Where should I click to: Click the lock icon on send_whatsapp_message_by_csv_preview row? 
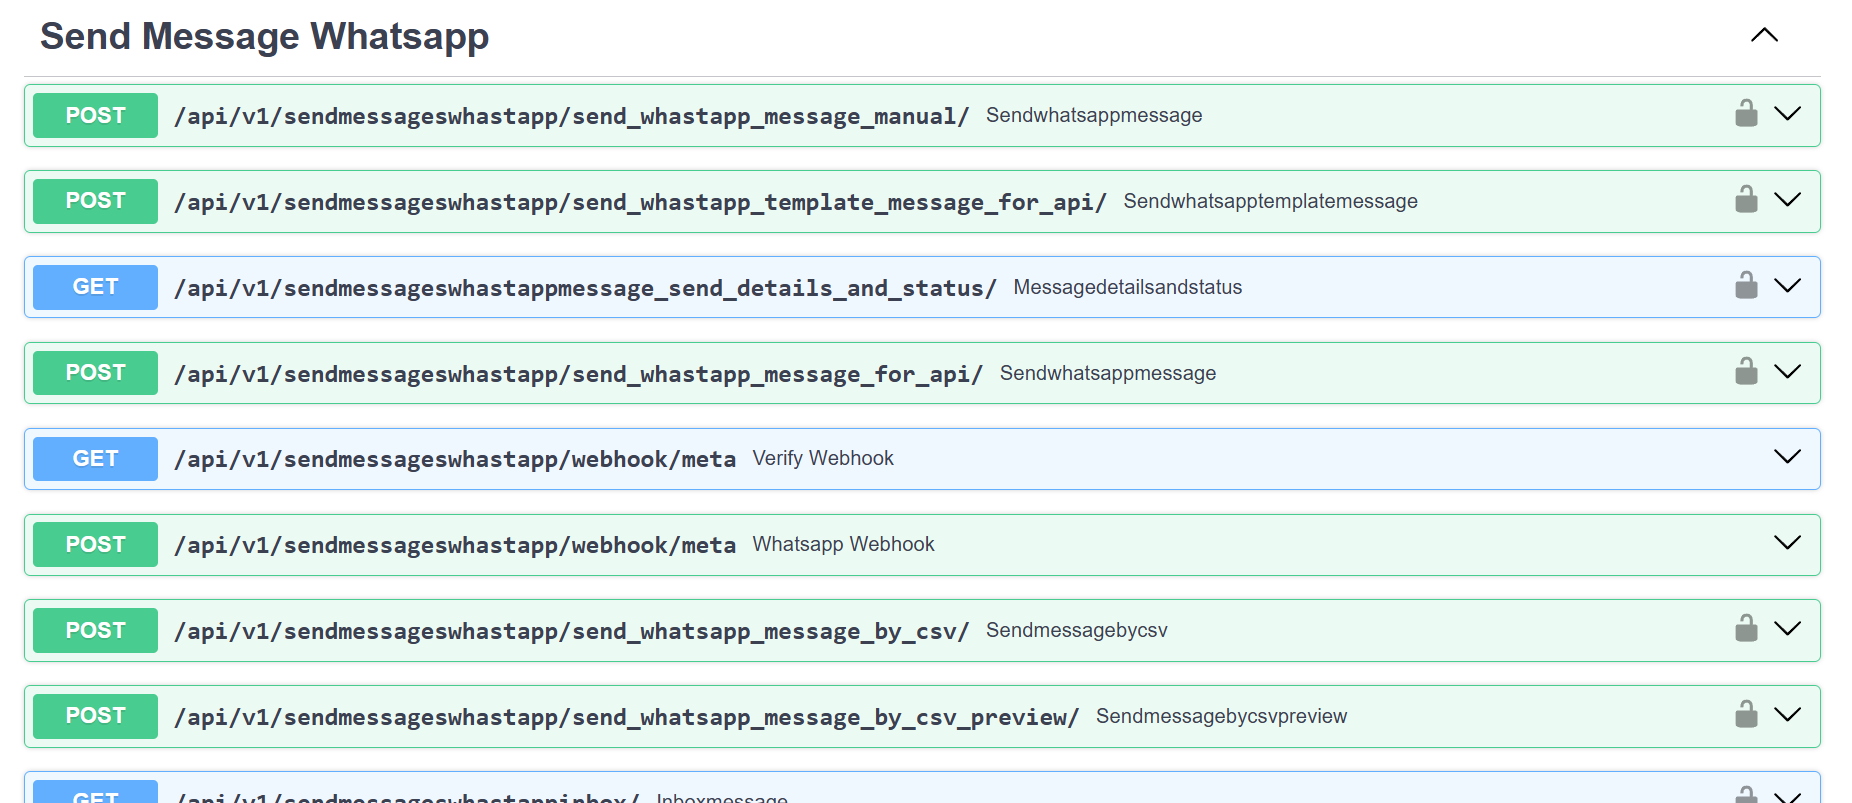(x=1746, y=715)
